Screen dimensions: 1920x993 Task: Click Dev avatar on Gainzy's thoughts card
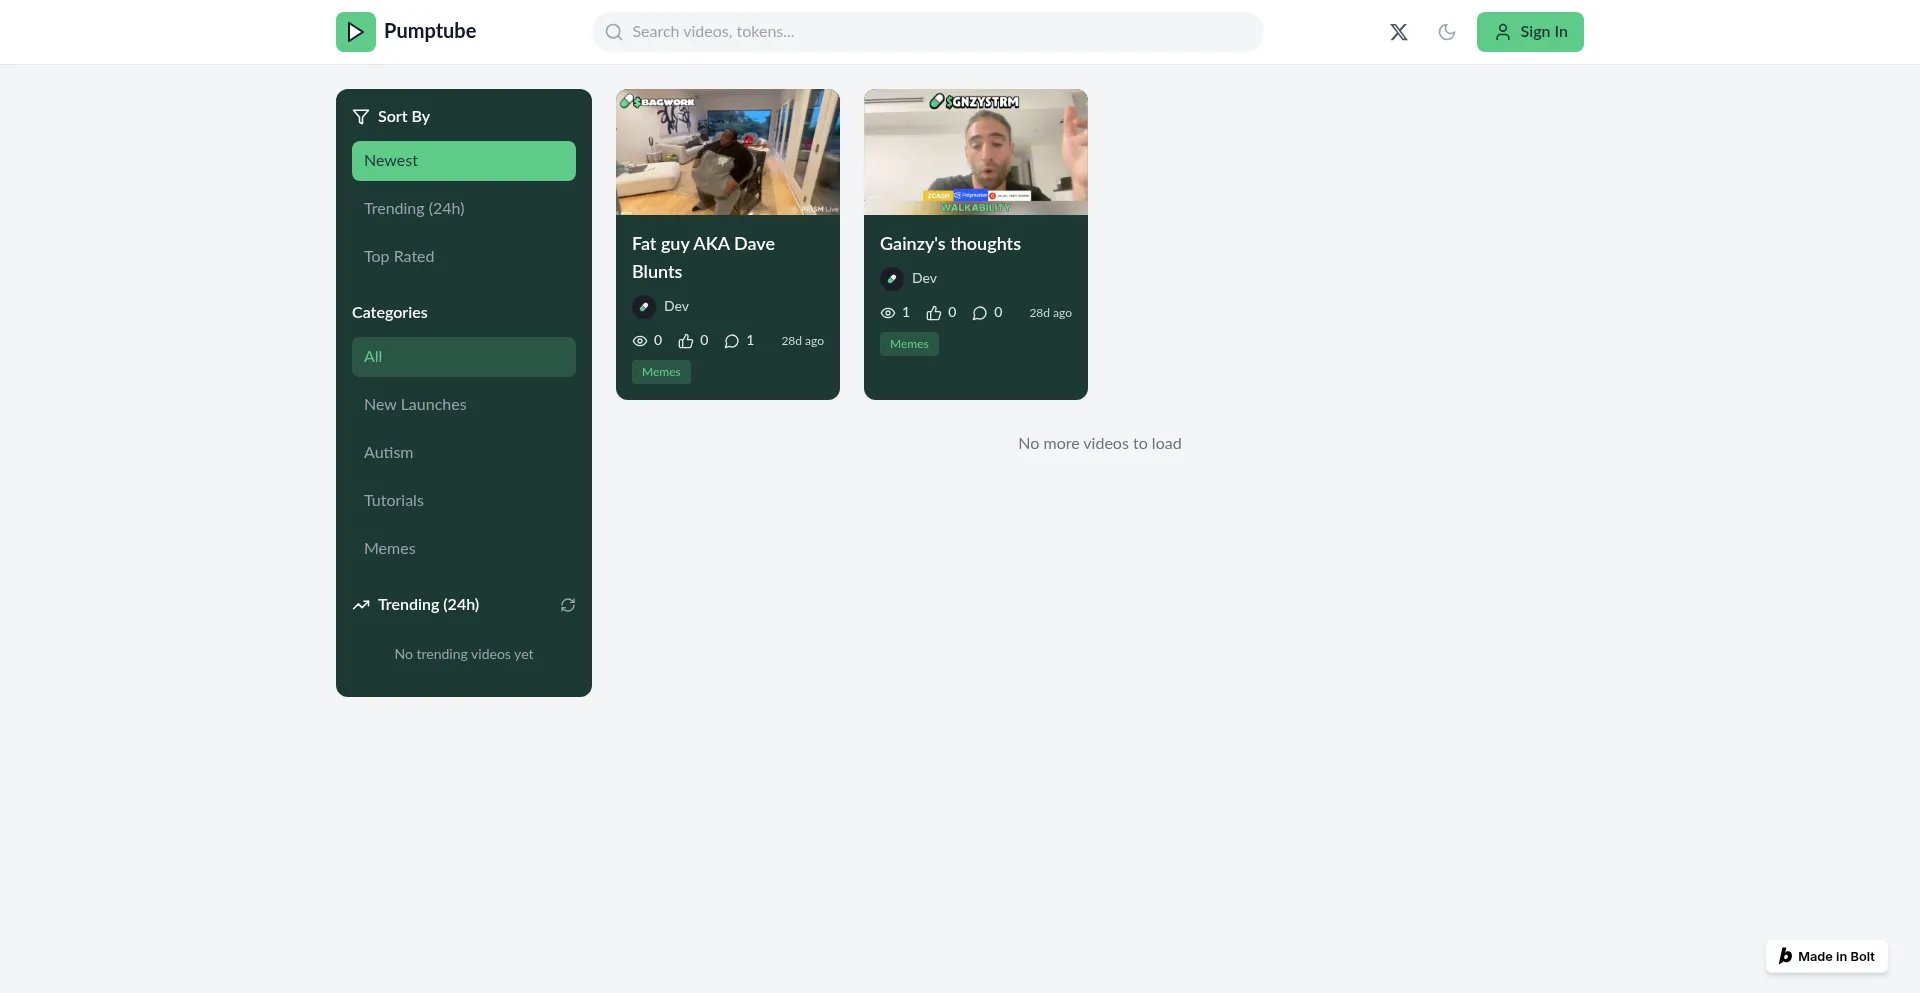[x=892, y=279]
